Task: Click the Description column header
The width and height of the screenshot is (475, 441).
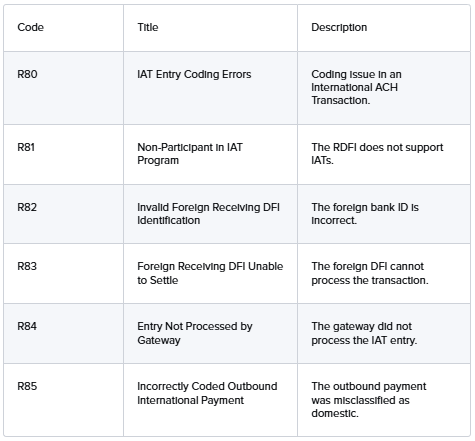Action: click(x=339, y=27)
